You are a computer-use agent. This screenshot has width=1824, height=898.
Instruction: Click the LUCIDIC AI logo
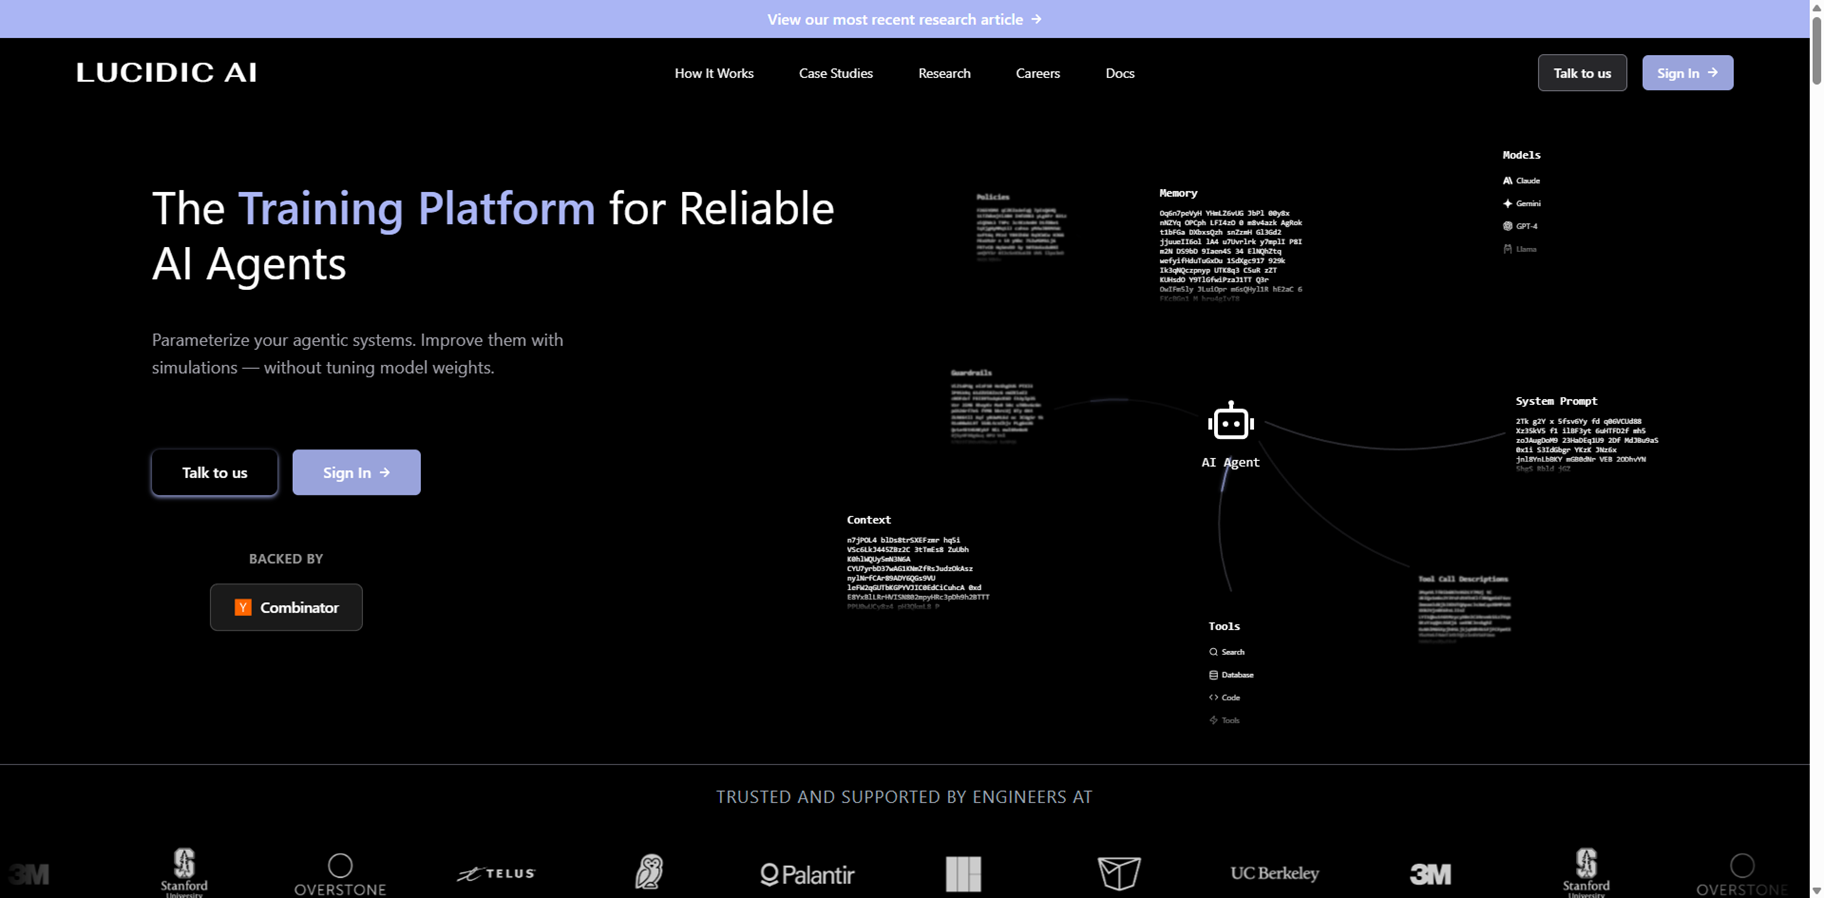coord(167,72)
